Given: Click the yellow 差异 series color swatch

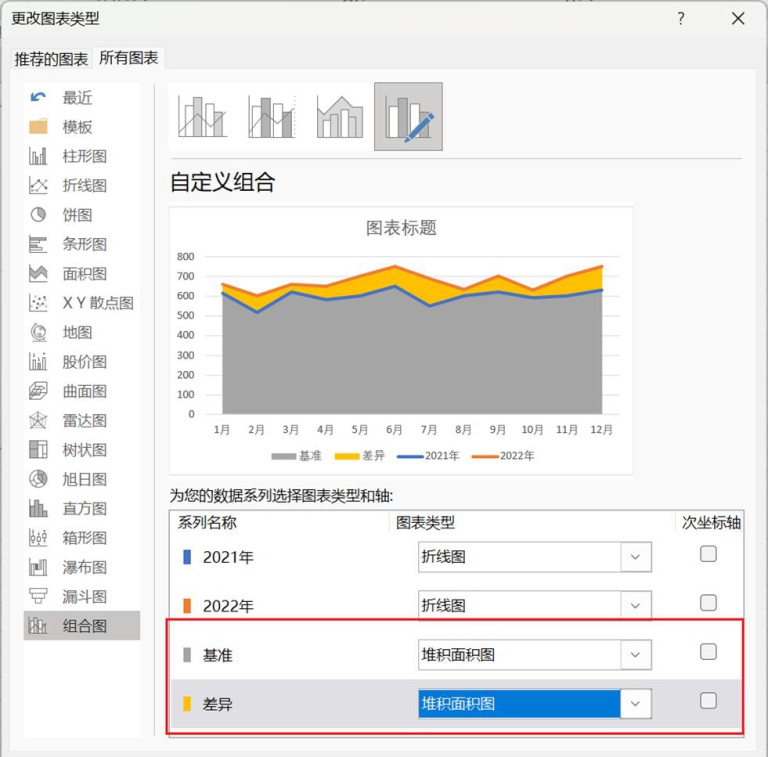Looking at the screenshot, I should (x=187, y=704).
